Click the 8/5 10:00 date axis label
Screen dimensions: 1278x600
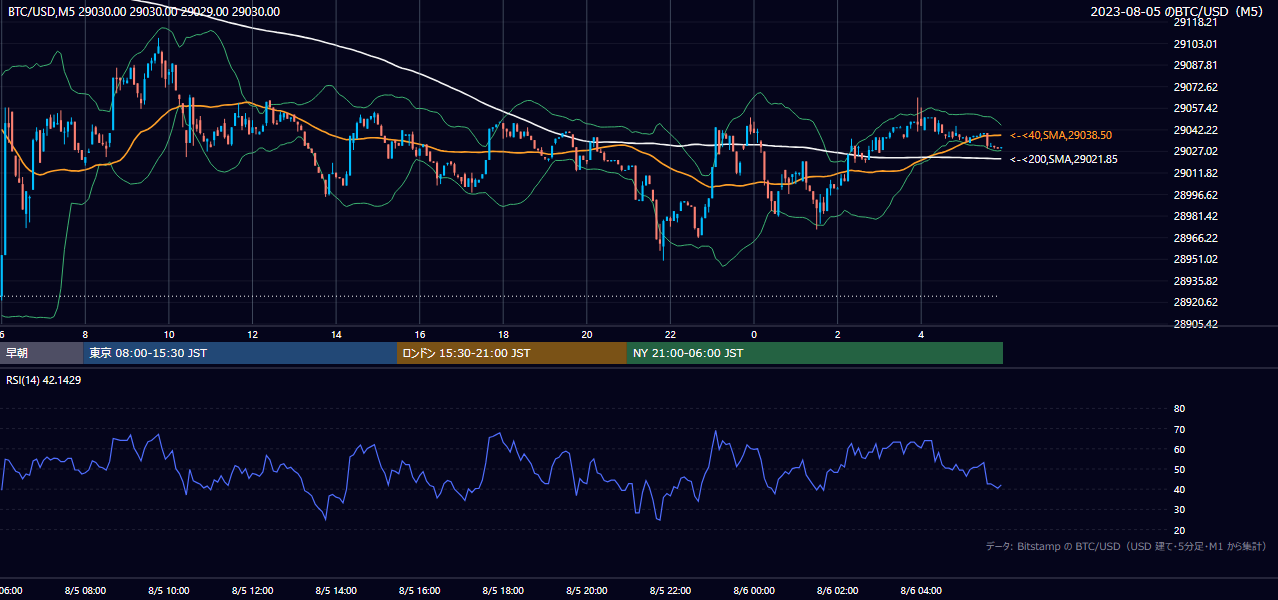point(169,591)
